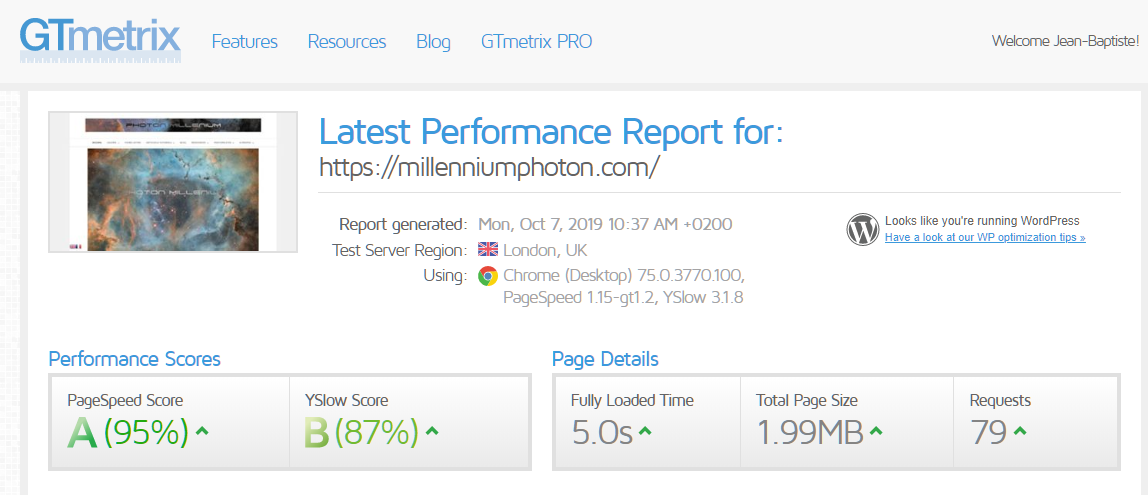Click the London, UK region text
Viewport: 1148px width, 495px height.
[x=545, y=250]
